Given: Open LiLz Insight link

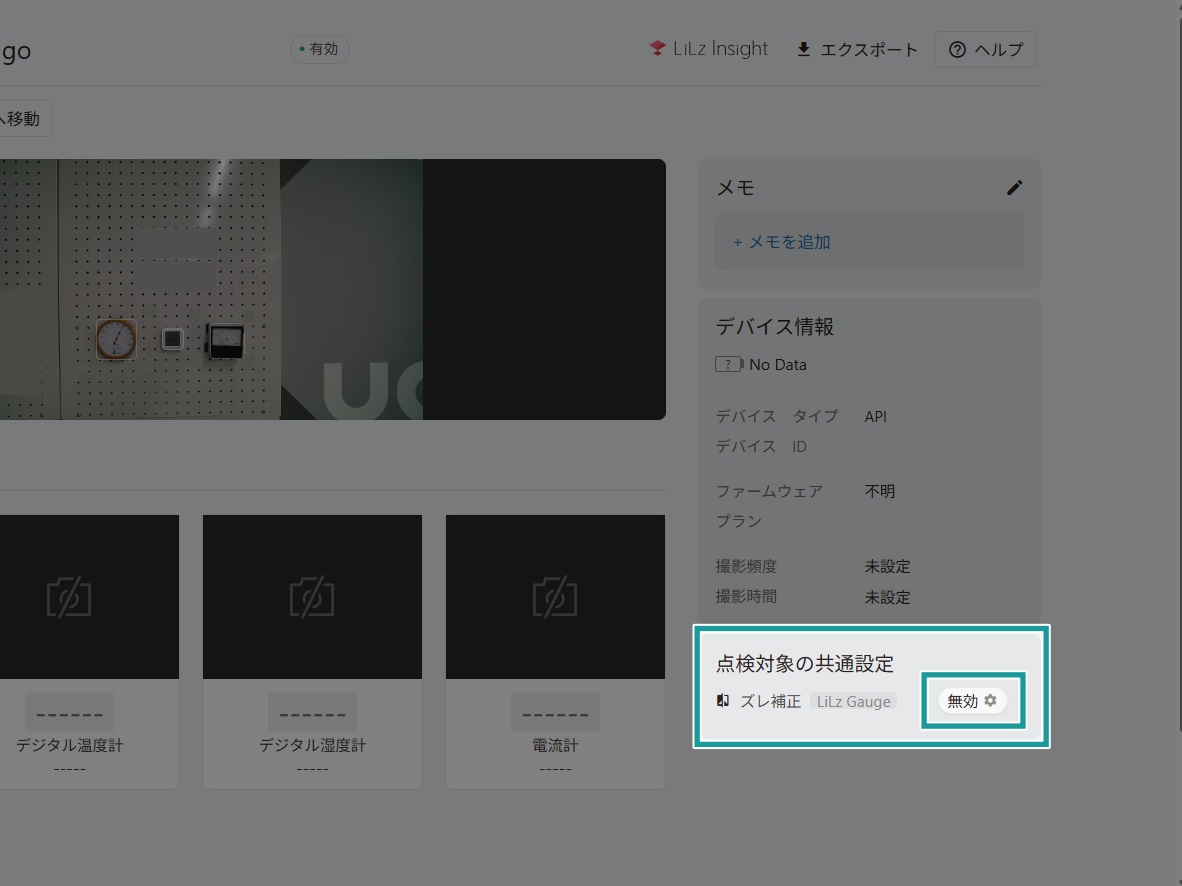Looking at the screenshot, I should tap(709, 49).
